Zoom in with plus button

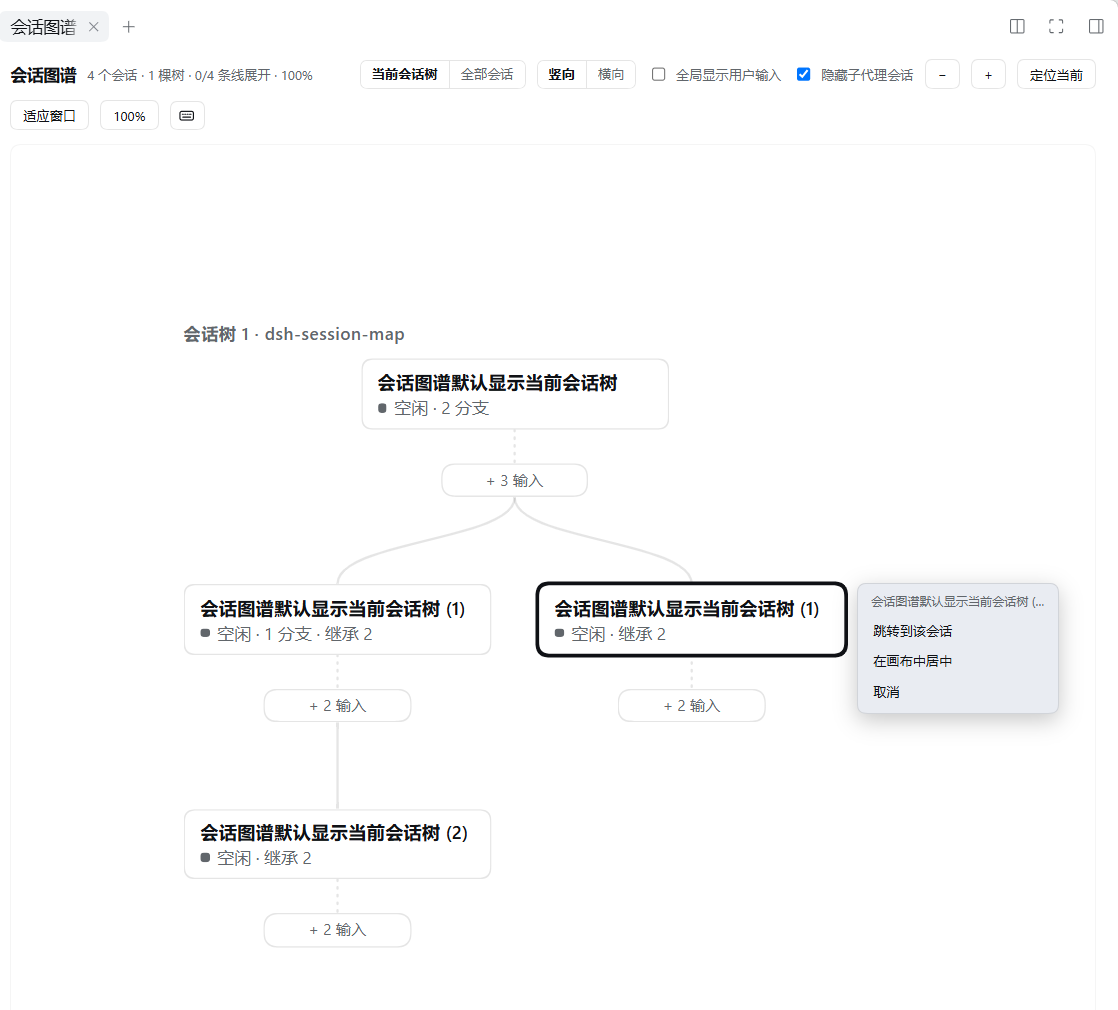tap(988, 75)
